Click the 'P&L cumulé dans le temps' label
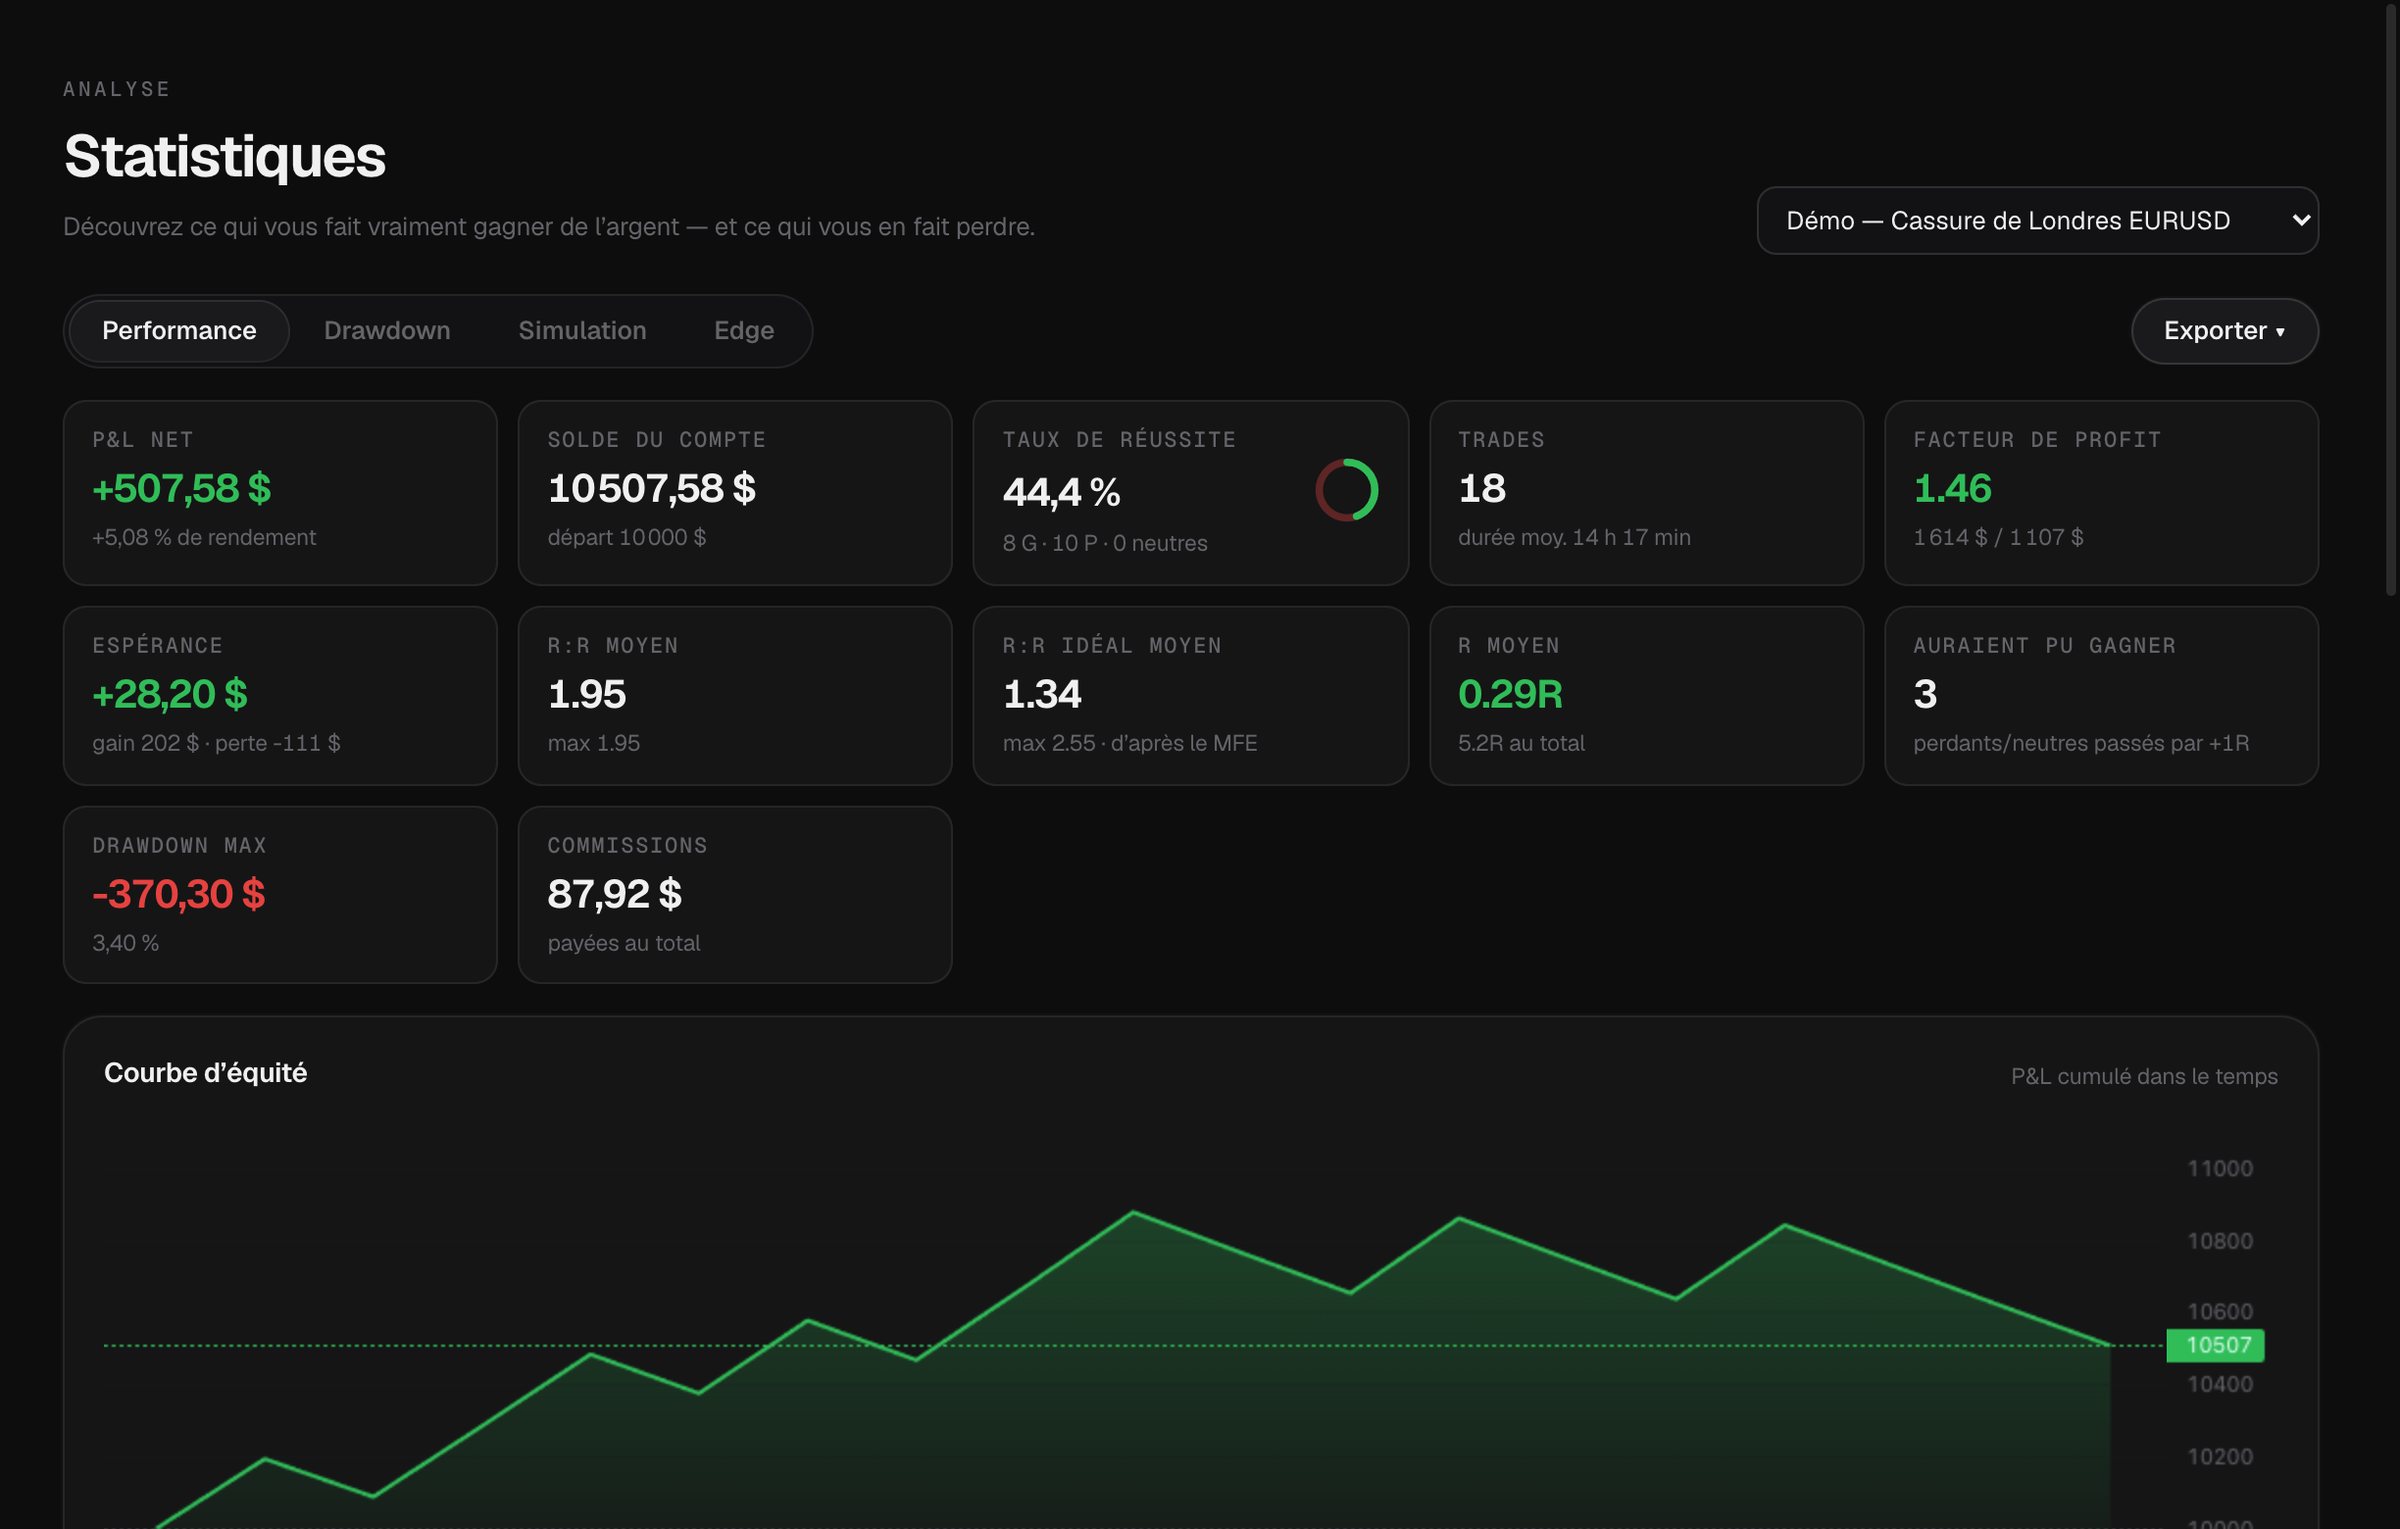This screenshot has height=1529, width=2400. [2144, 1076]
